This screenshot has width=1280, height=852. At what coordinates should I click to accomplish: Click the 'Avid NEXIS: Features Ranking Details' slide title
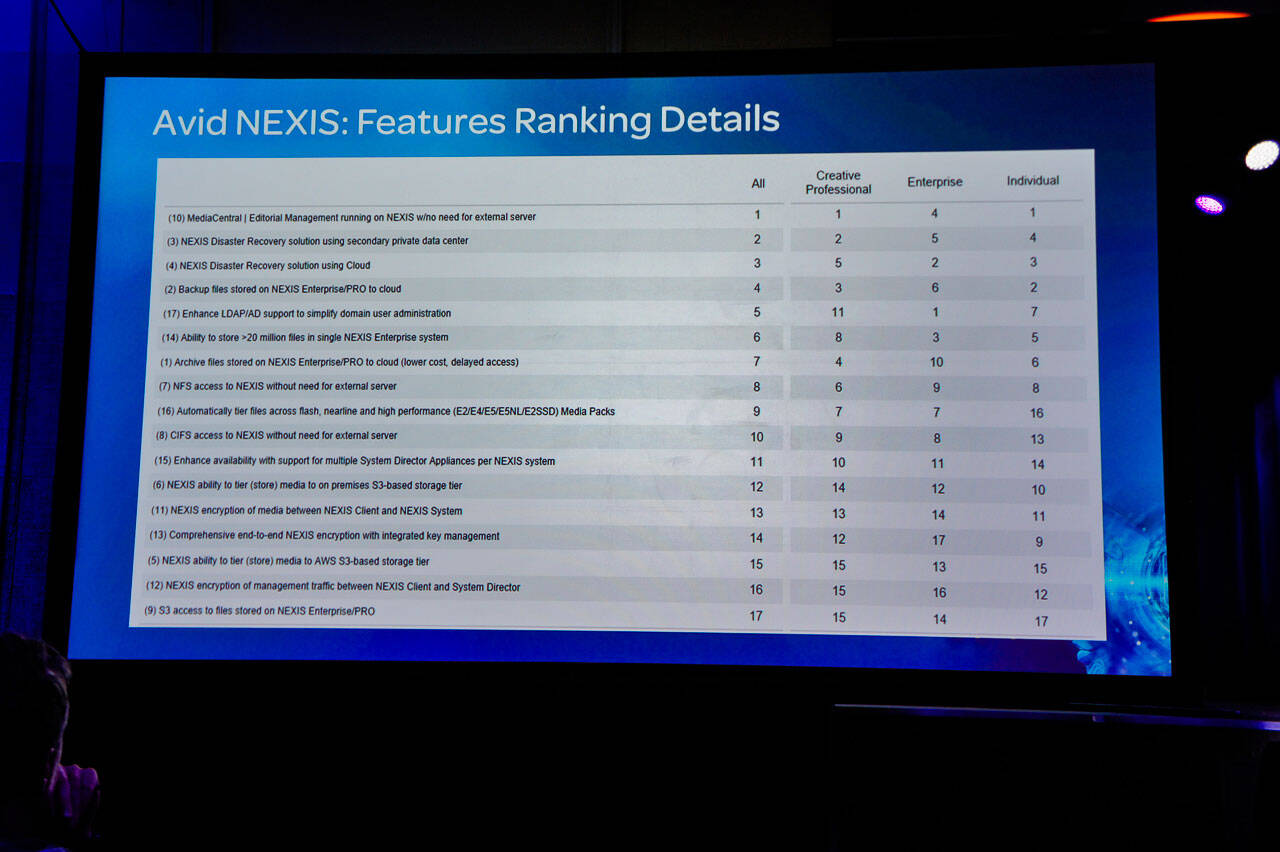(466, 121)
